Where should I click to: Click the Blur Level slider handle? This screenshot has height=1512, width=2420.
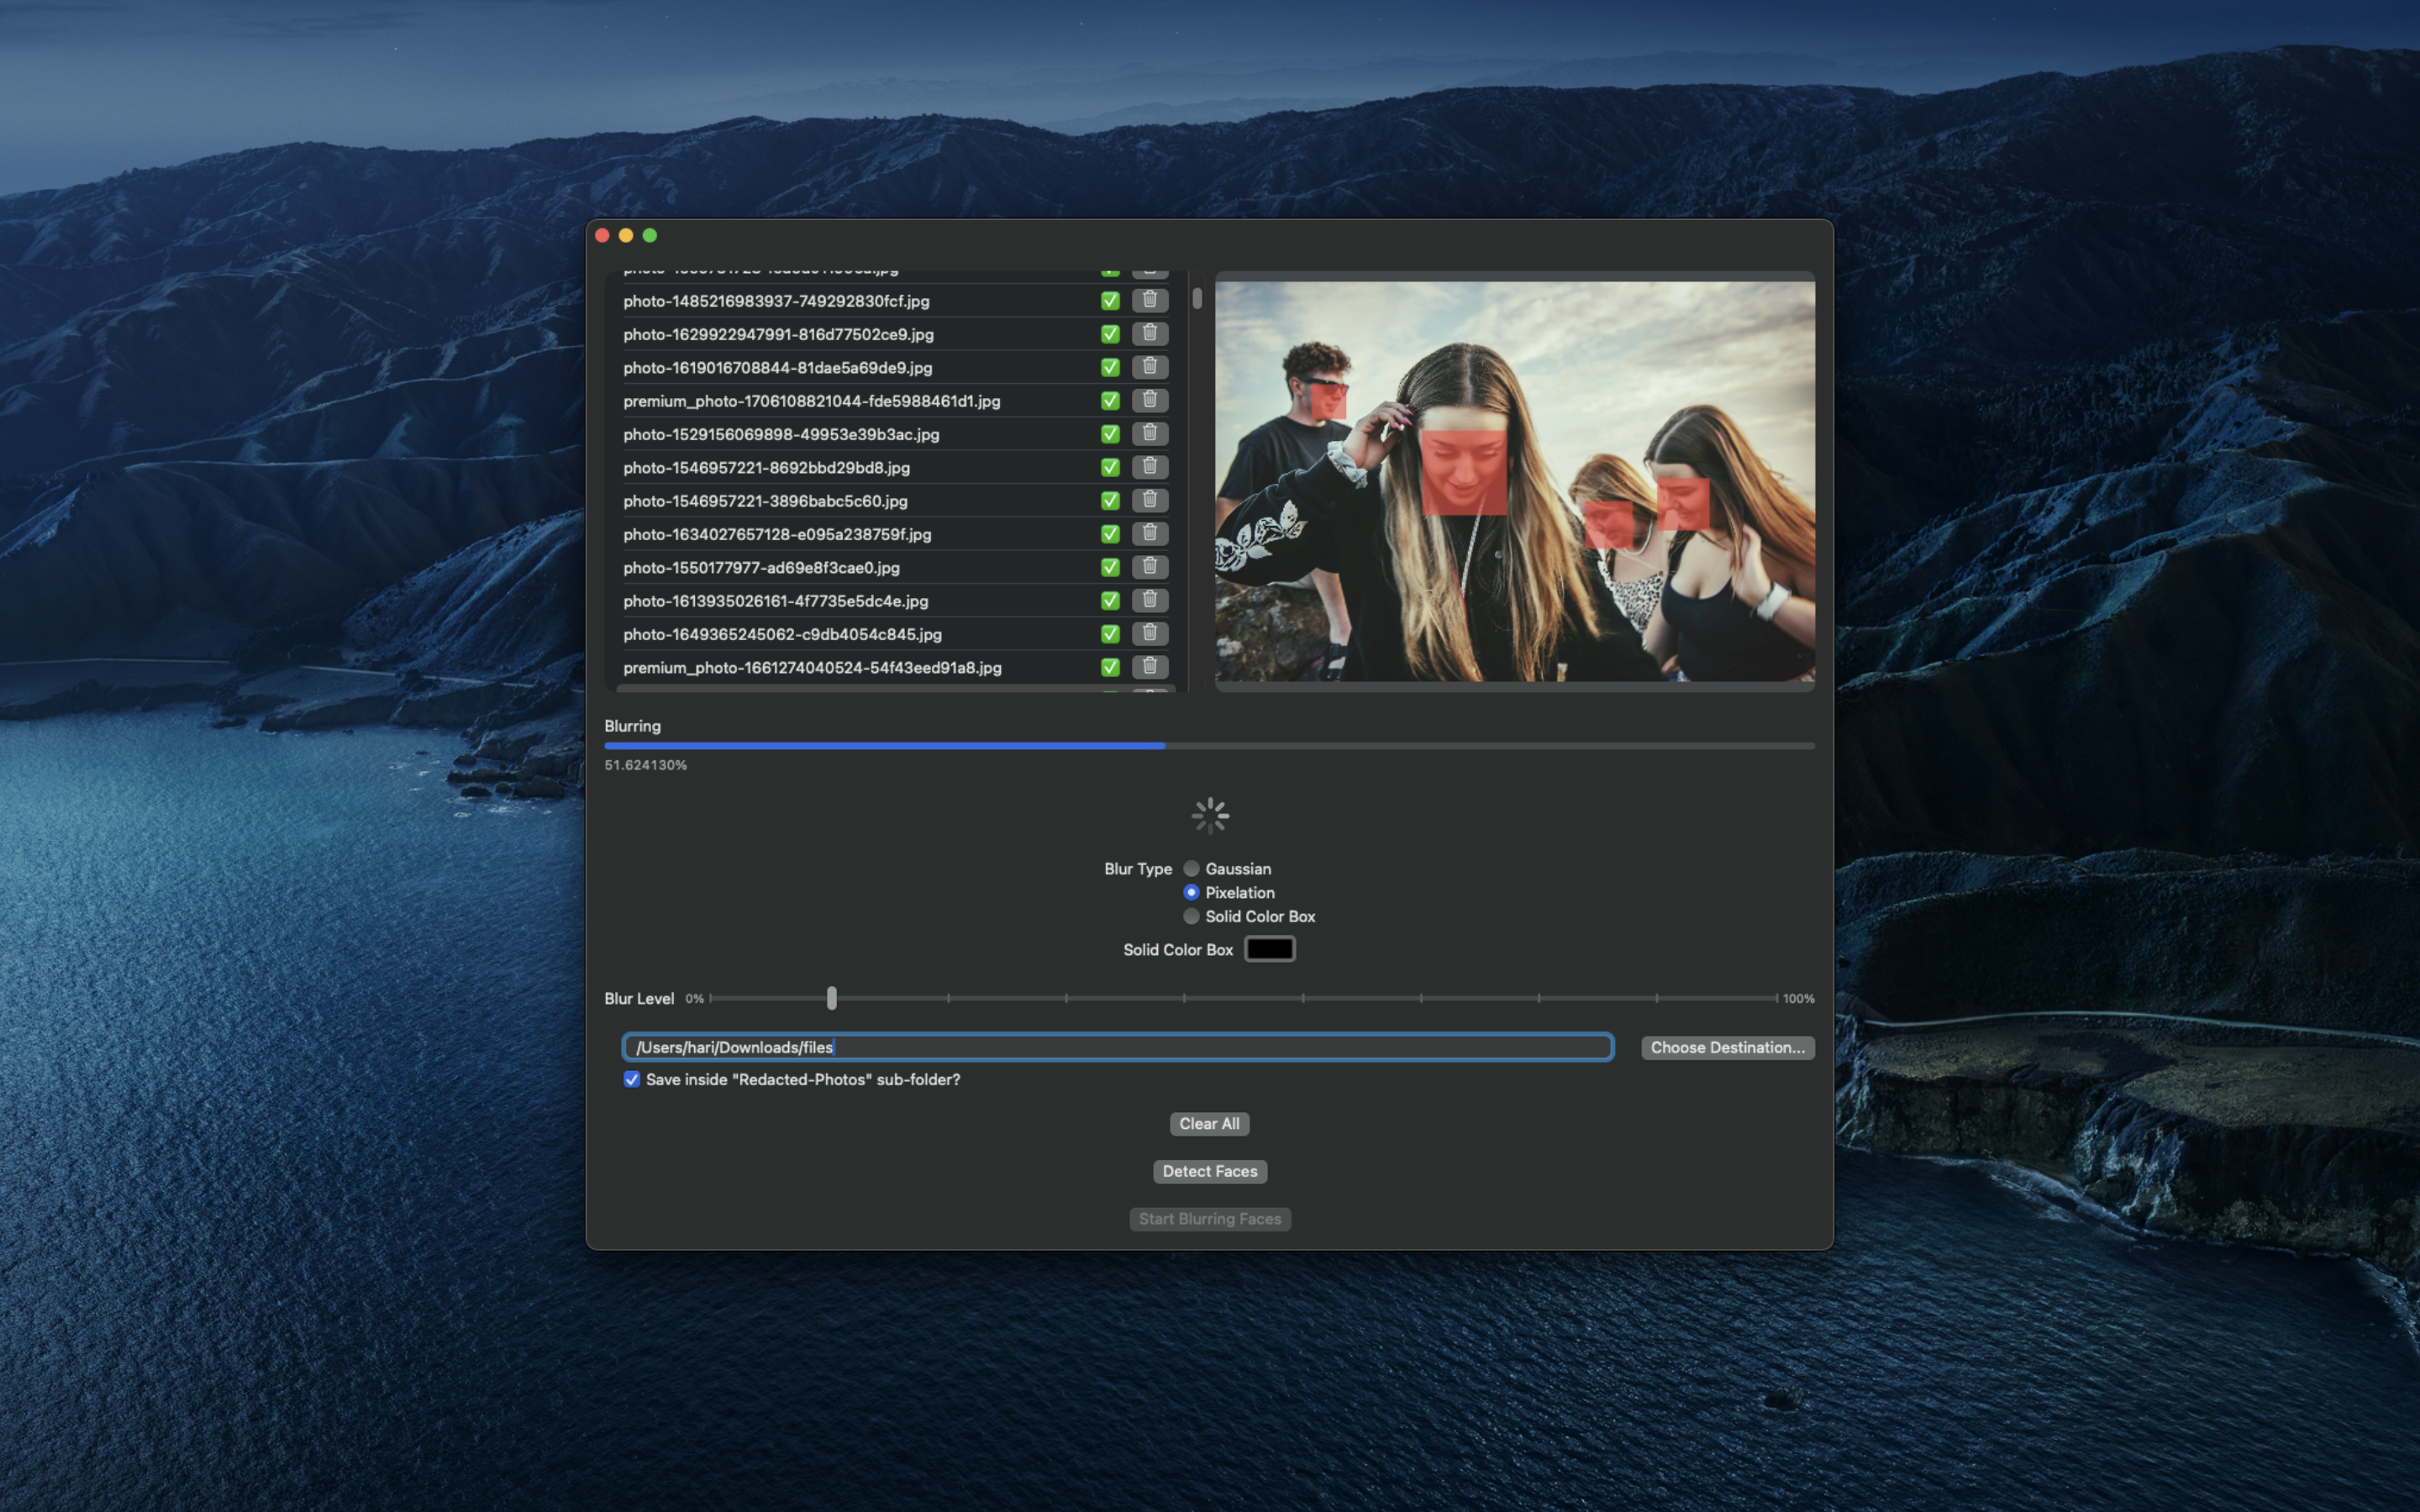pyautogui.click(x=831, y=998)
